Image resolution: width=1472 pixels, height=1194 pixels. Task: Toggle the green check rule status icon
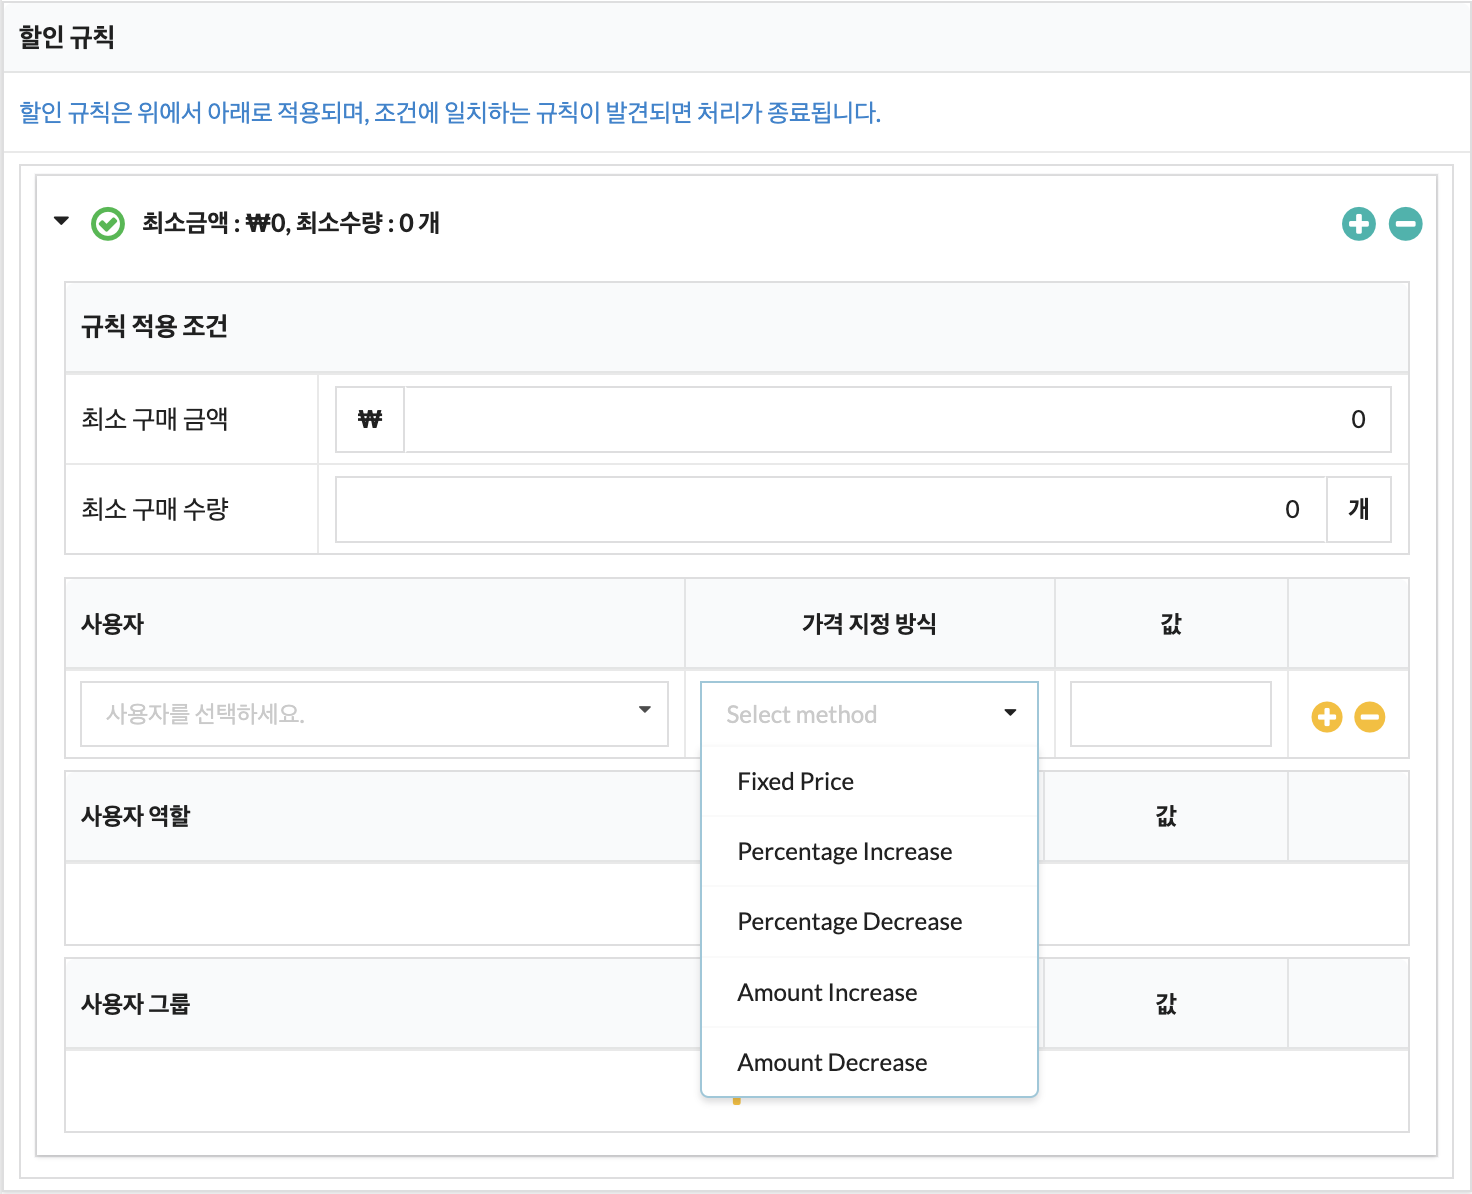tap(108, 223)
